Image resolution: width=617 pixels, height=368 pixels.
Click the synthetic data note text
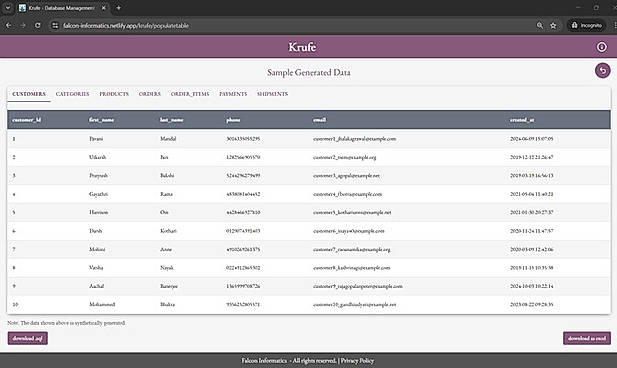66,323
